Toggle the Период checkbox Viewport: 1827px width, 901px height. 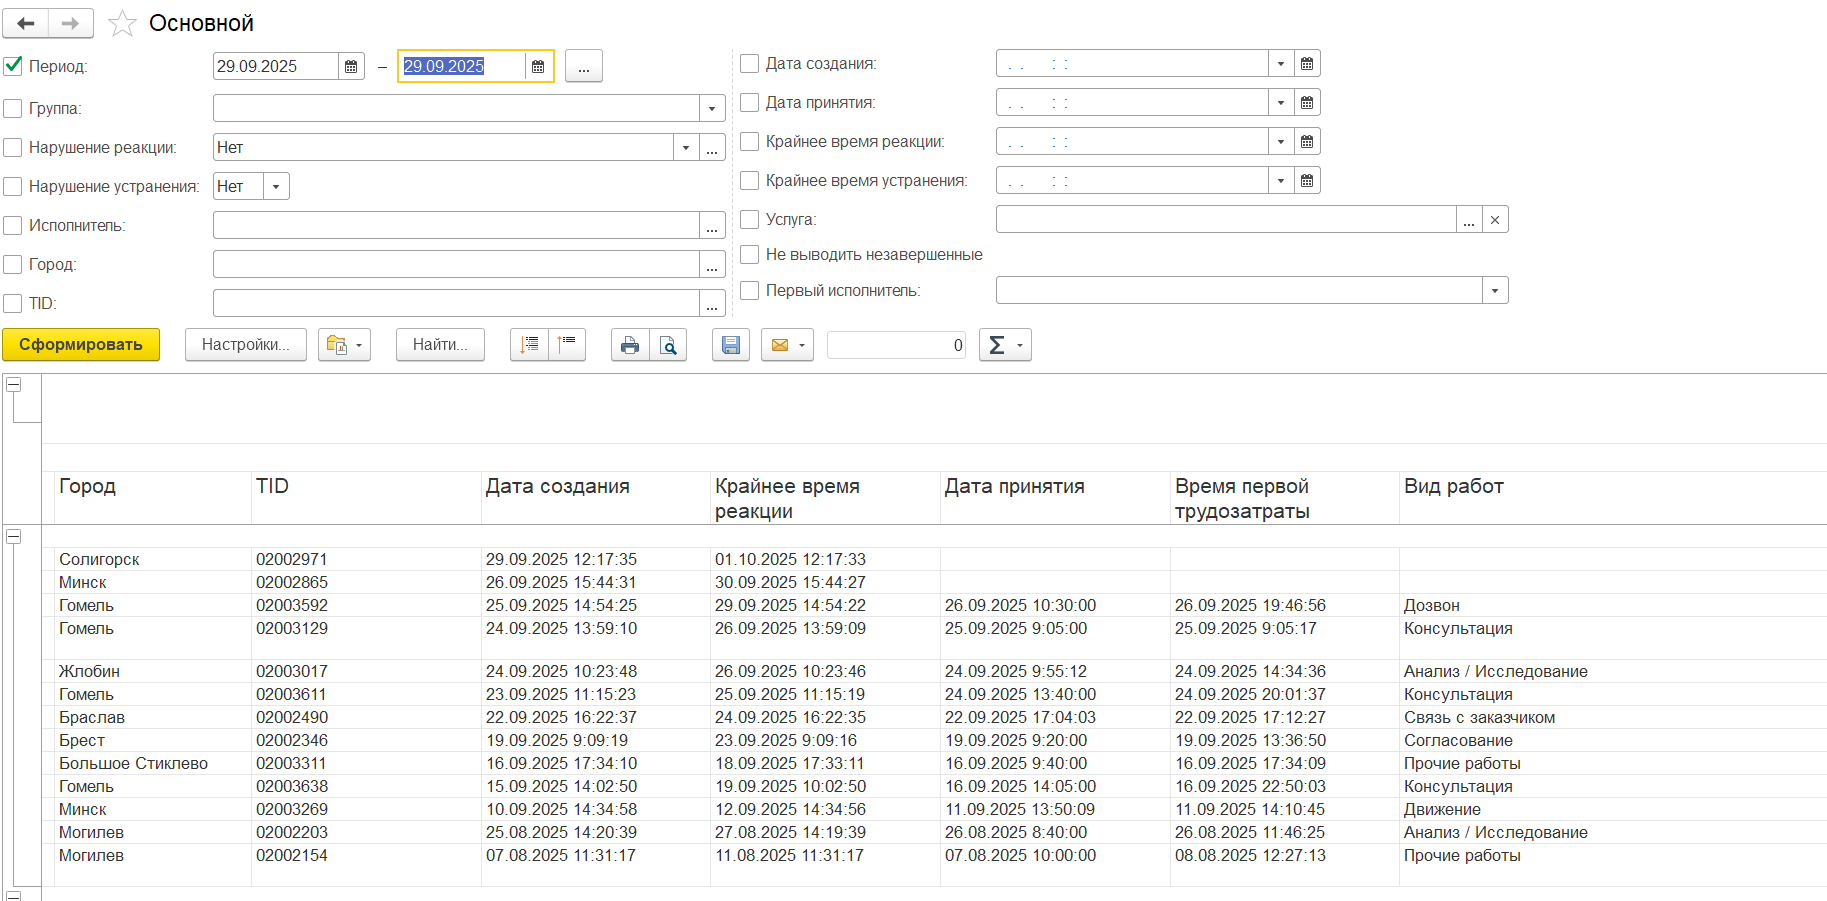click(x=13, y=66)
